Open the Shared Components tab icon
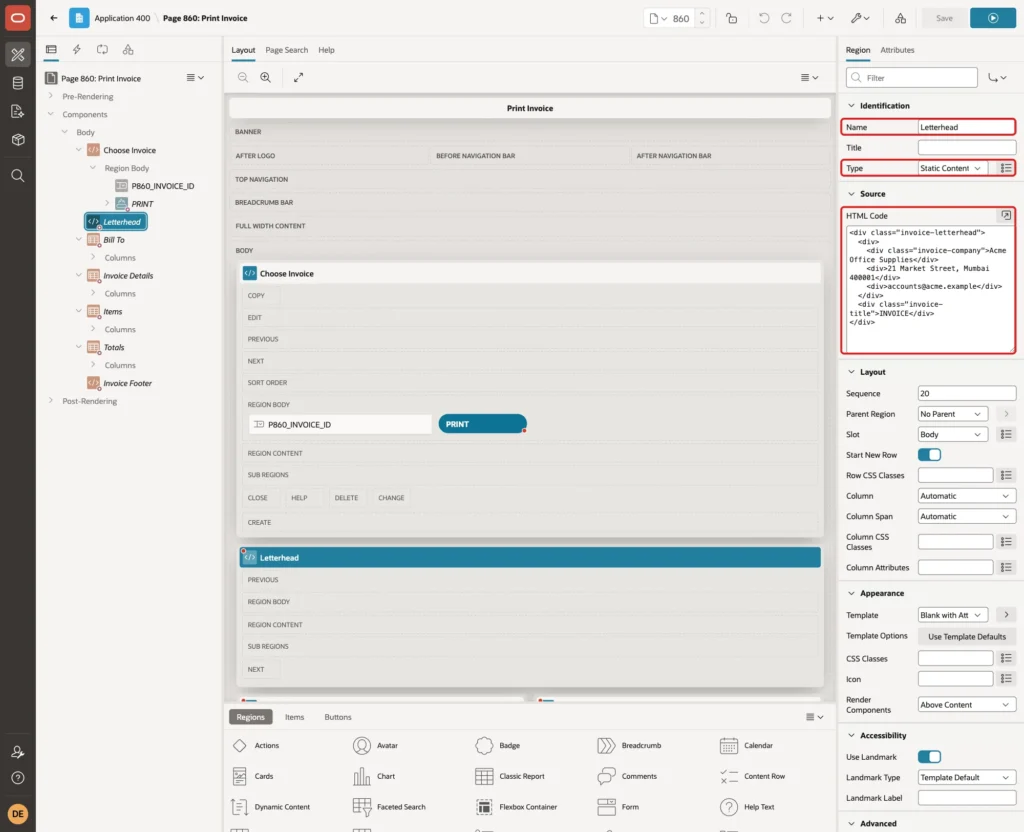1024x832 pixels. (128, 50)
